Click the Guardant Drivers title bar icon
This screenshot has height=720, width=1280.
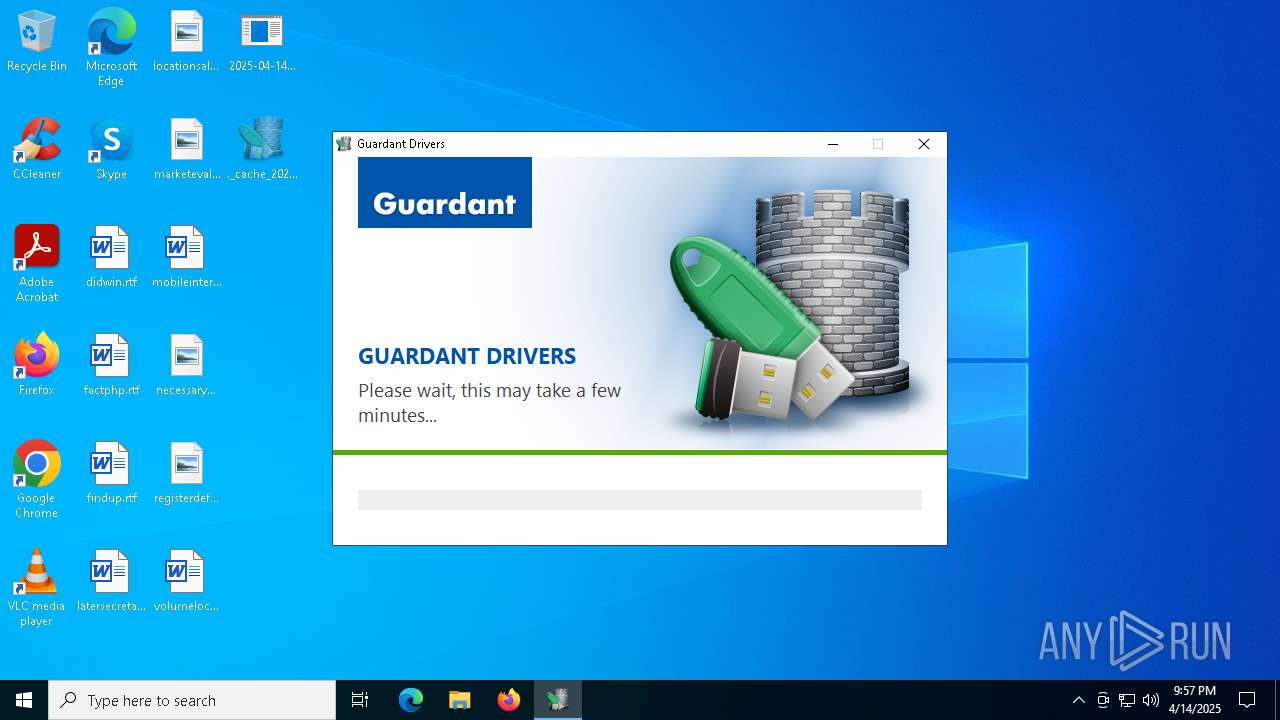pyautogui.click(x=344, y=144)
